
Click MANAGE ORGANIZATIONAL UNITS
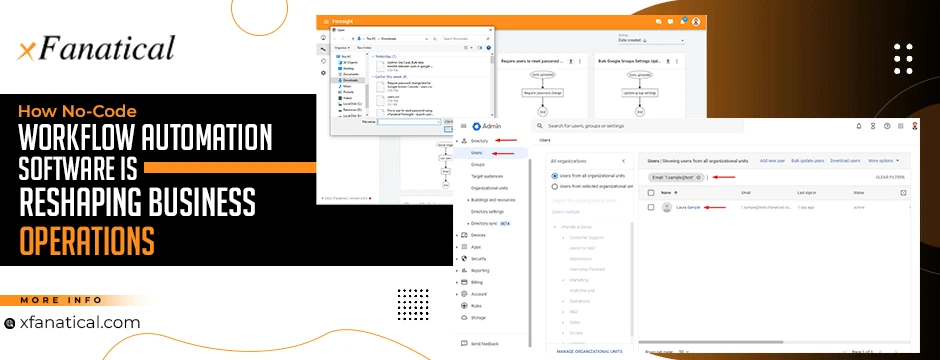click(589, 351)
